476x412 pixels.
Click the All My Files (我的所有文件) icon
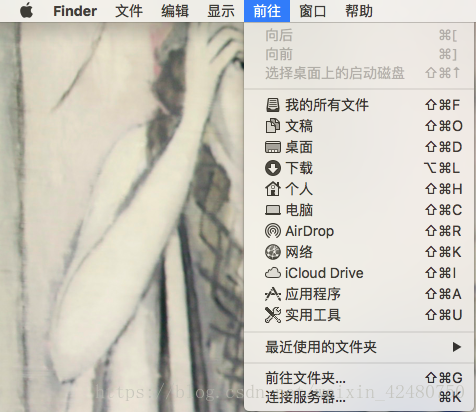[x=273, y=105]
